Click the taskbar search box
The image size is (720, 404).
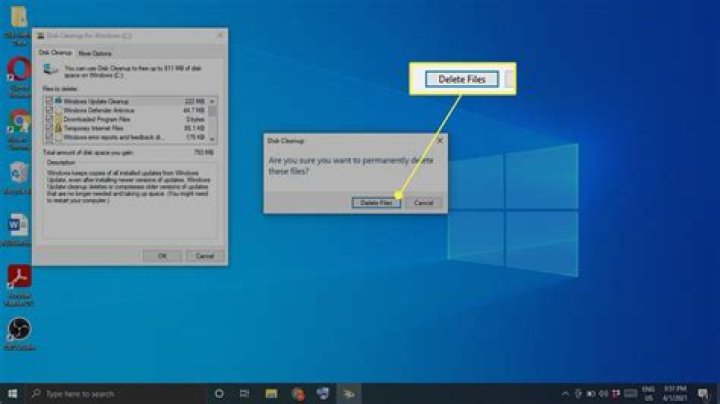[x=115, y=394]
